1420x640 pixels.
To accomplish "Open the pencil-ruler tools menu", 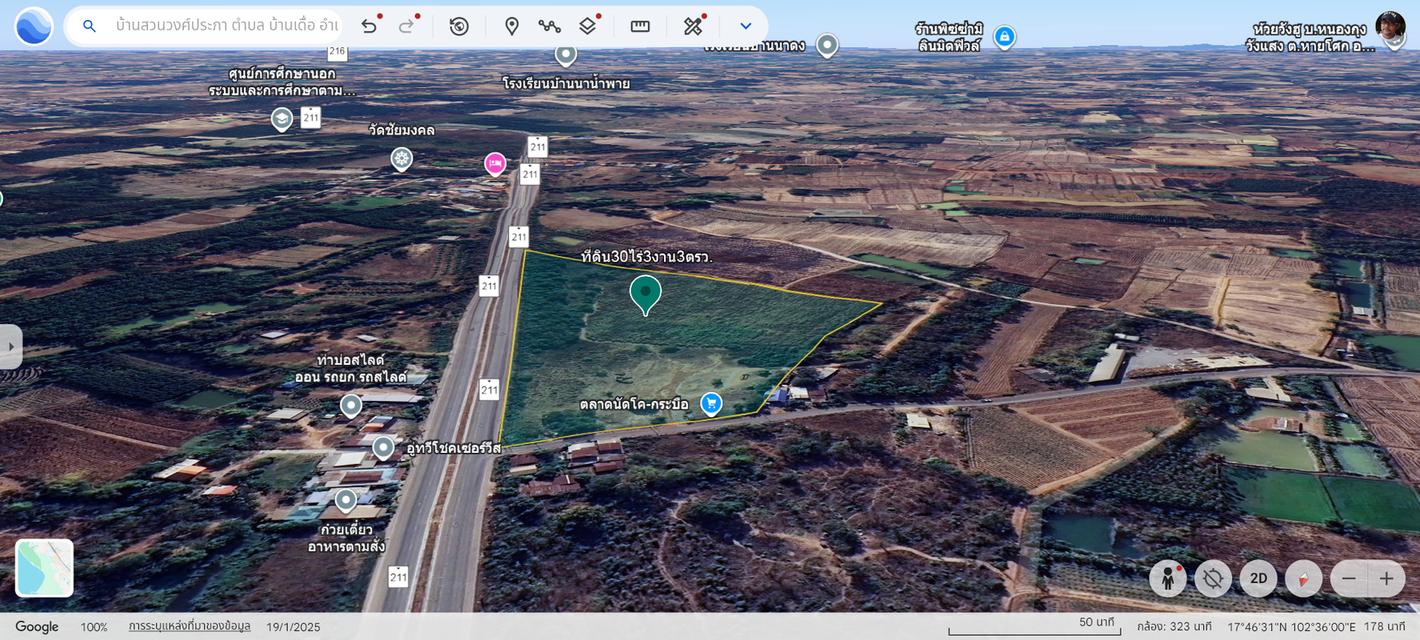I will click(x=693, y=26).
